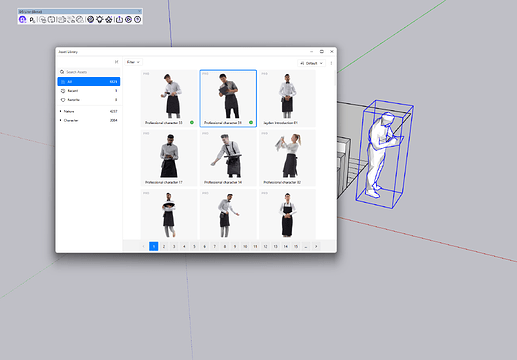
Task: Select the All assets category
Action: click(x=89, y=82)
